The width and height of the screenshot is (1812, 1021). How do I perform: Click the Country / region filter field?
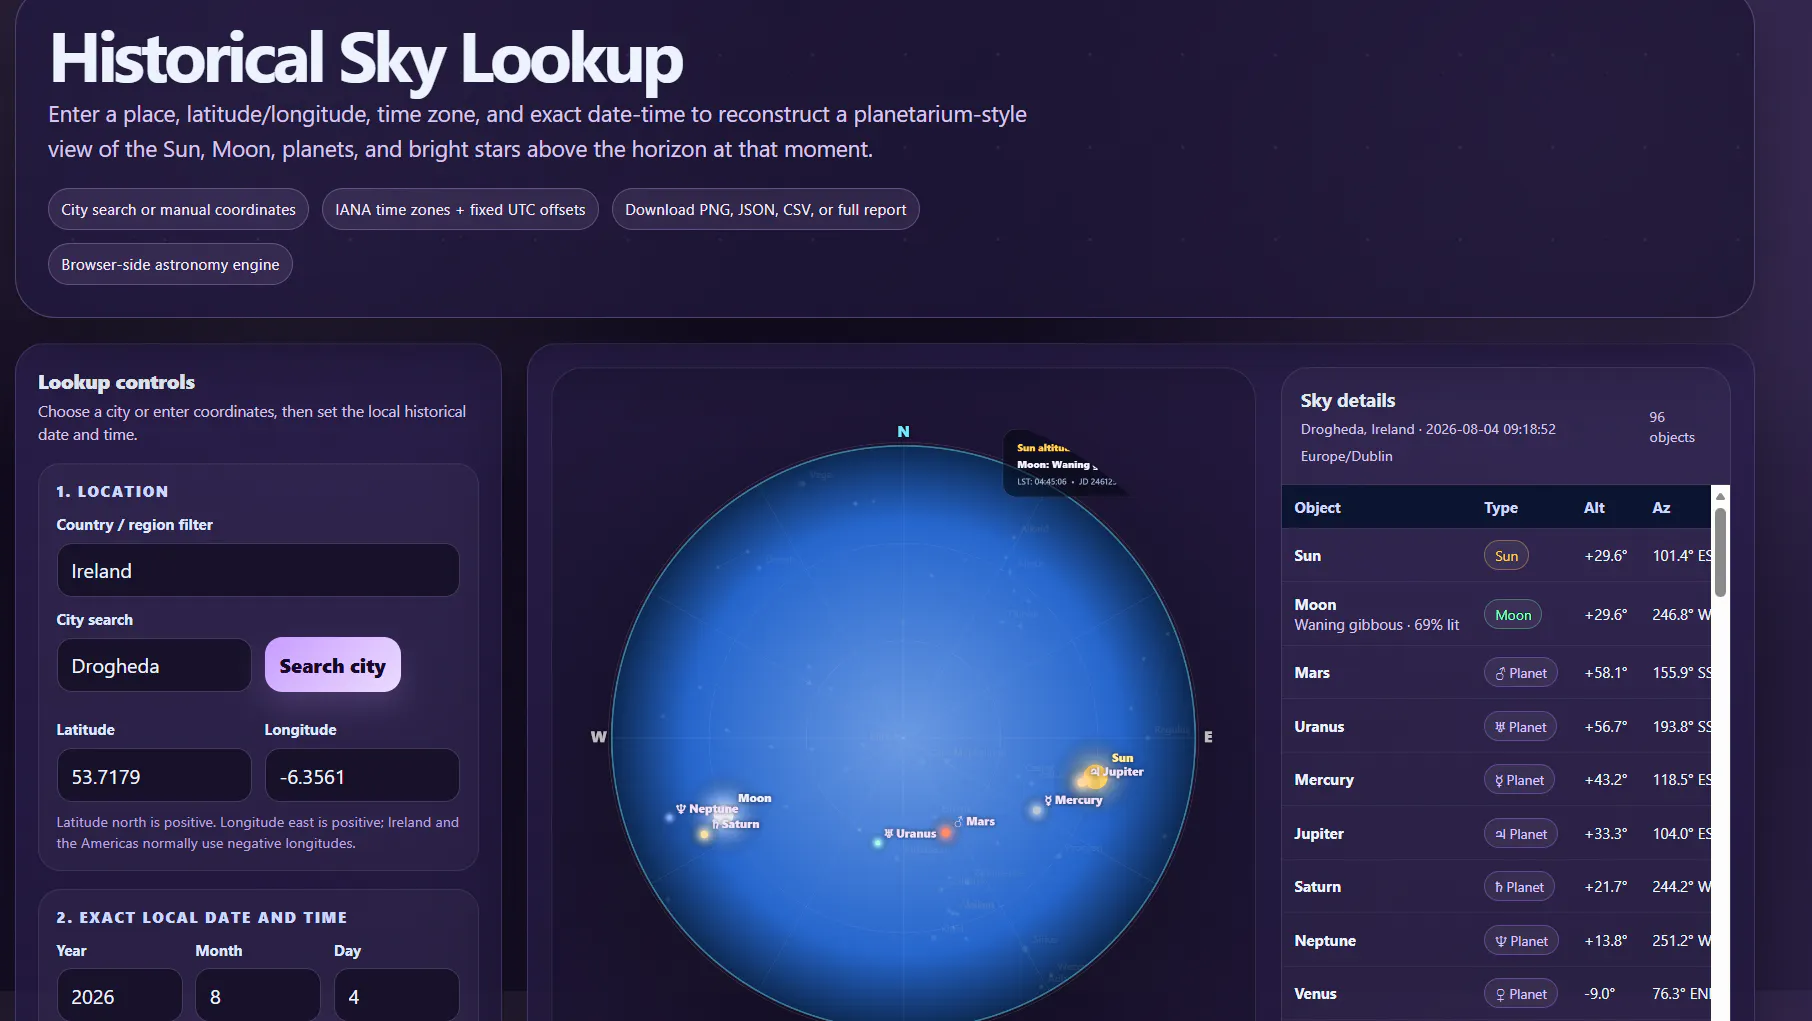point(258,570)
